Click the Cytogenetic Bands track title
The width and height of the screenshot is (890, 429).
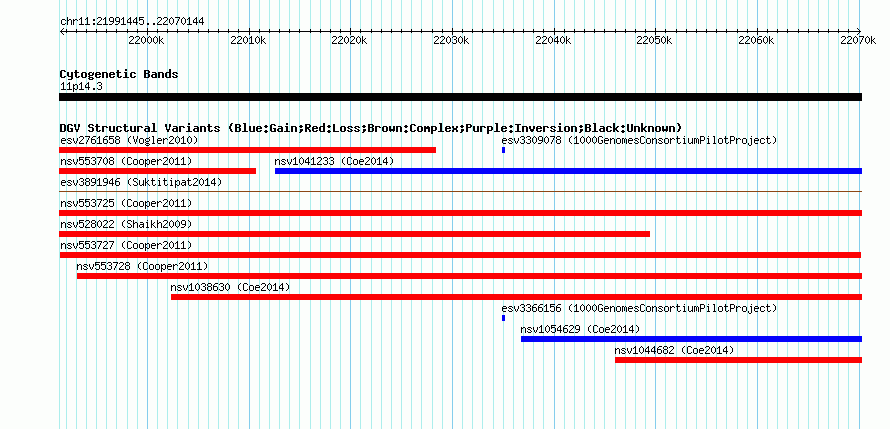119,74
